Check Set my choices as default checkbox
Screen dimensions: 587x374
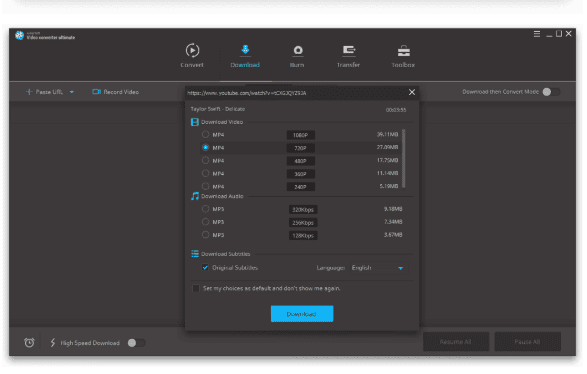[196, 288]
